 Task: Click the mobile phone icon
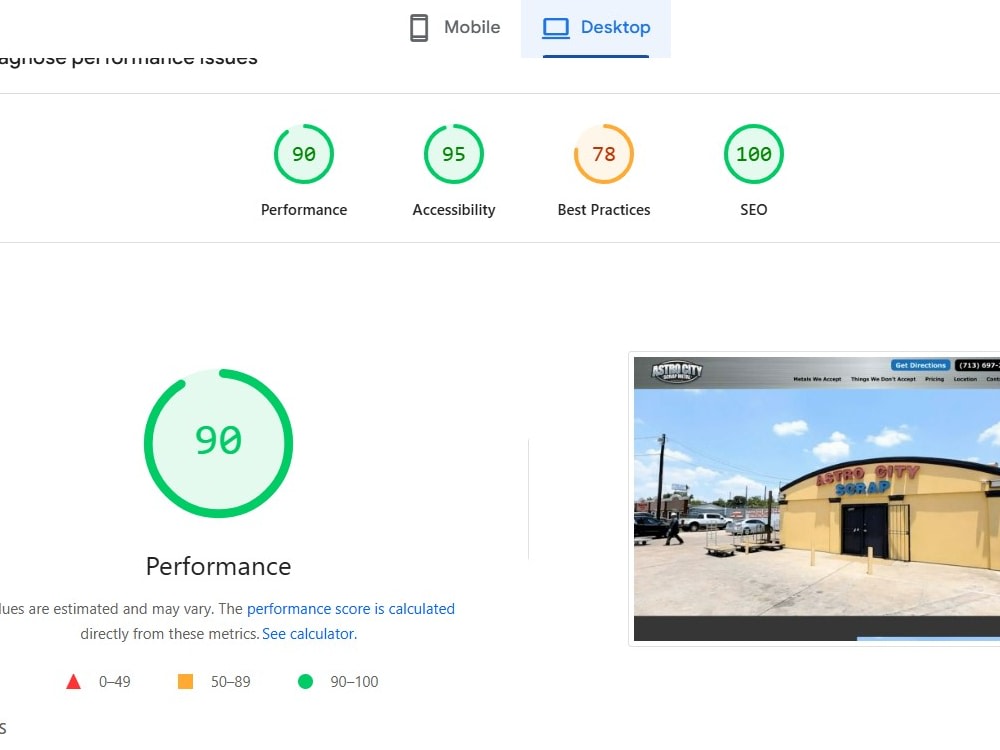[419, 28]
